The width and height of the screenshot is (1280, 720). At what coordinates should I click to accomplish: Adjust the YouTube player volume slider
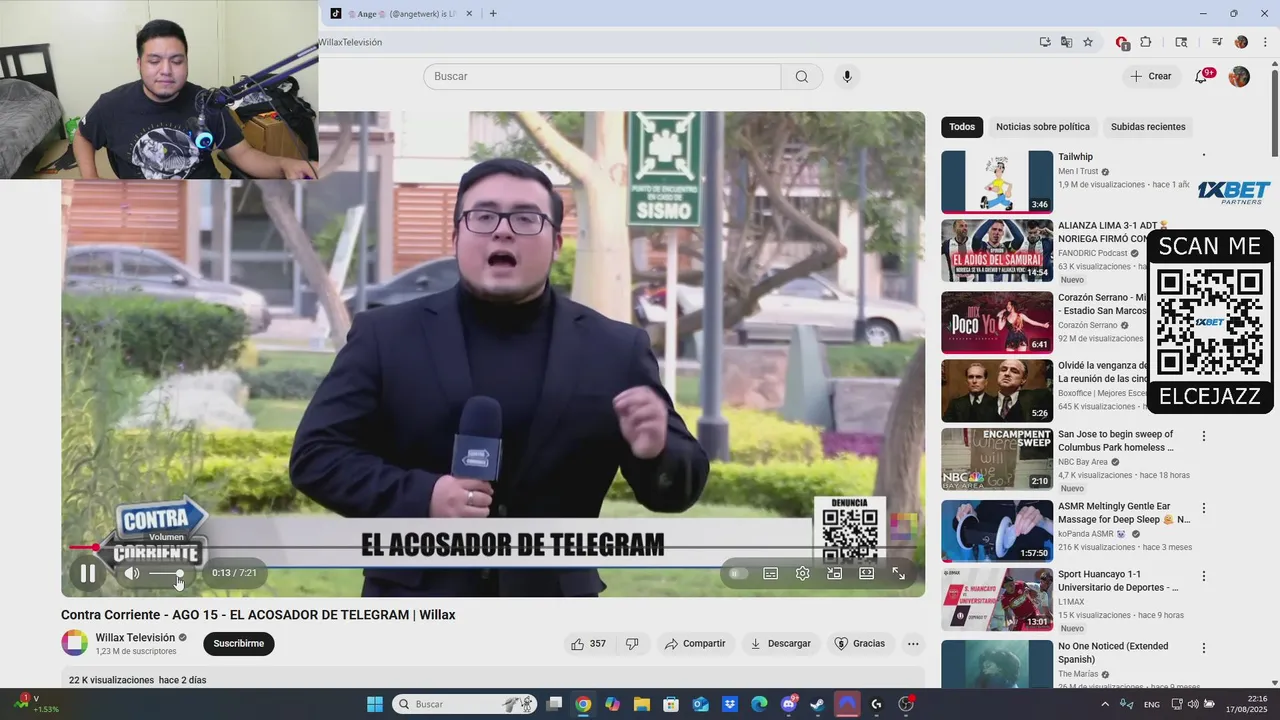tap(167, 574)
